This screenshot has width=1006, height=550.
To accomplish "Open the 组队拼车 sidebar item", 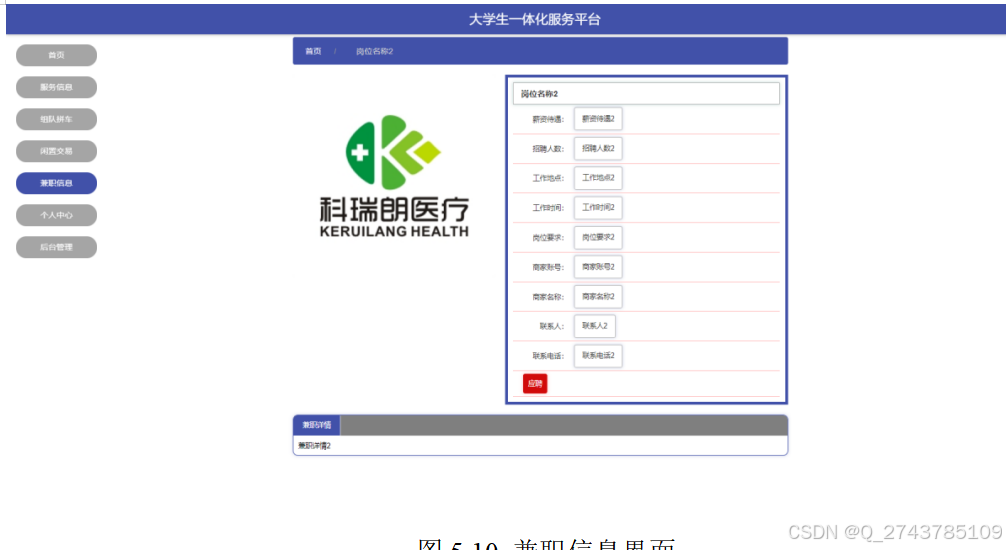I will pos(56,119).
